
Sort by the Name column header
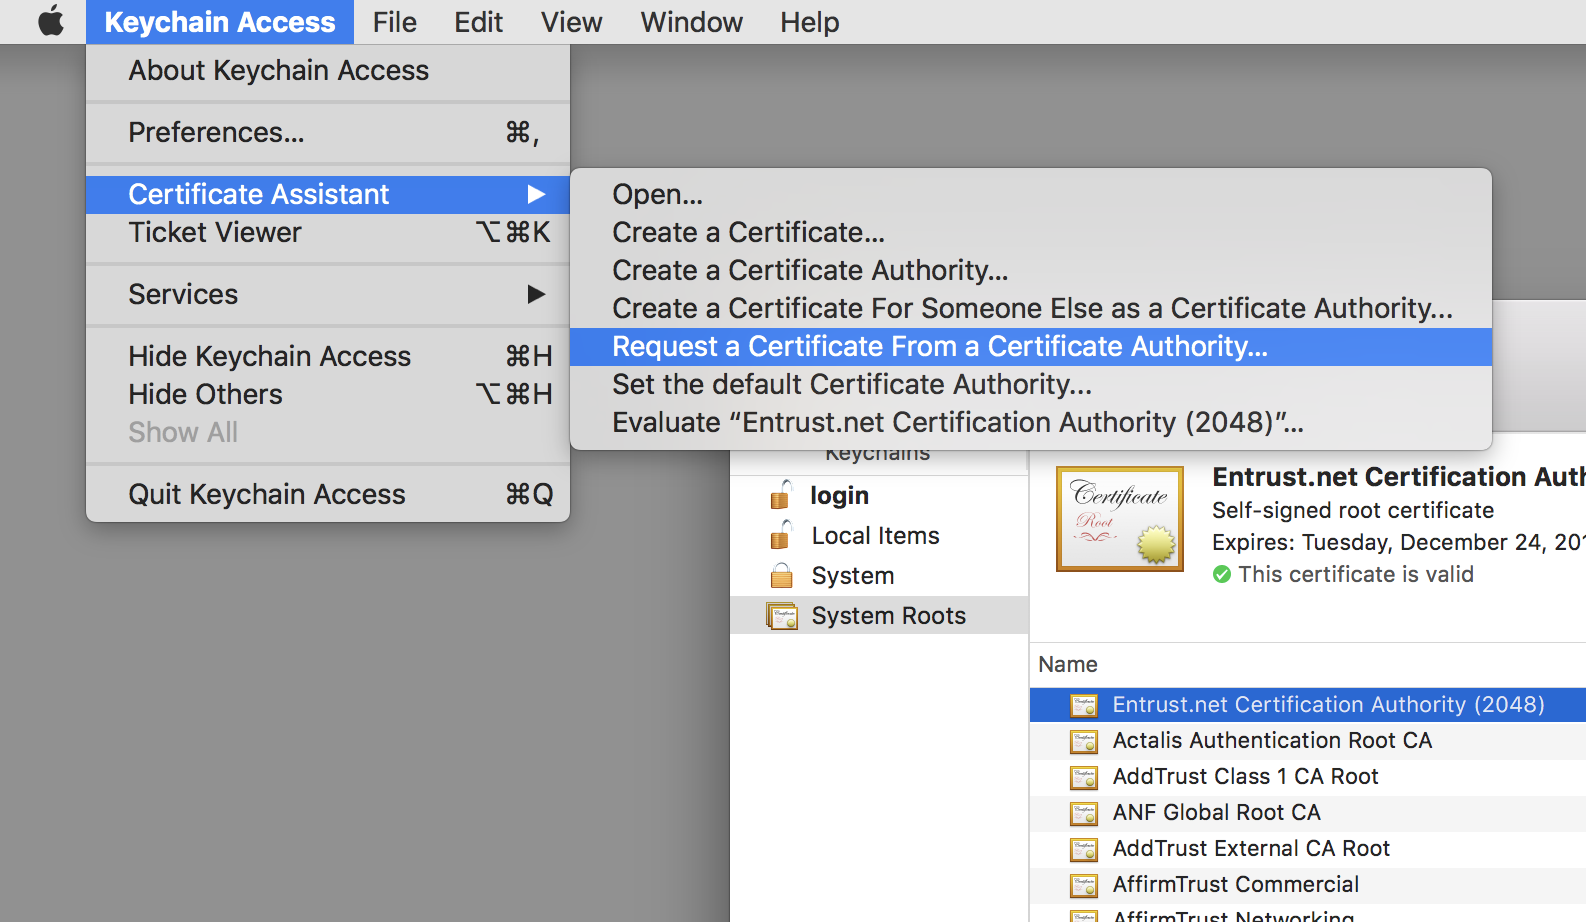[1068, 665]
